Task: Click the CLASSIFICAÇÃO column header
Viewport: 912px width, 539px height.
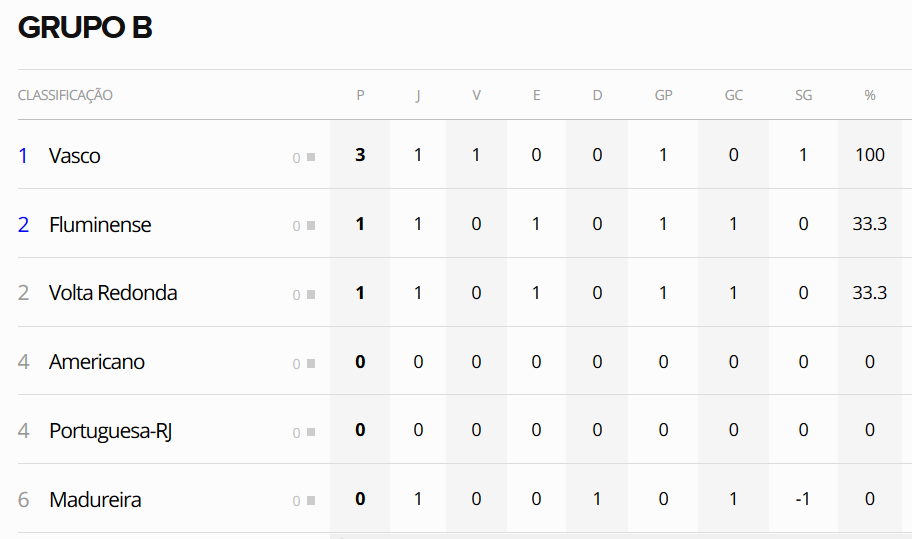Action: click(65, 96)
